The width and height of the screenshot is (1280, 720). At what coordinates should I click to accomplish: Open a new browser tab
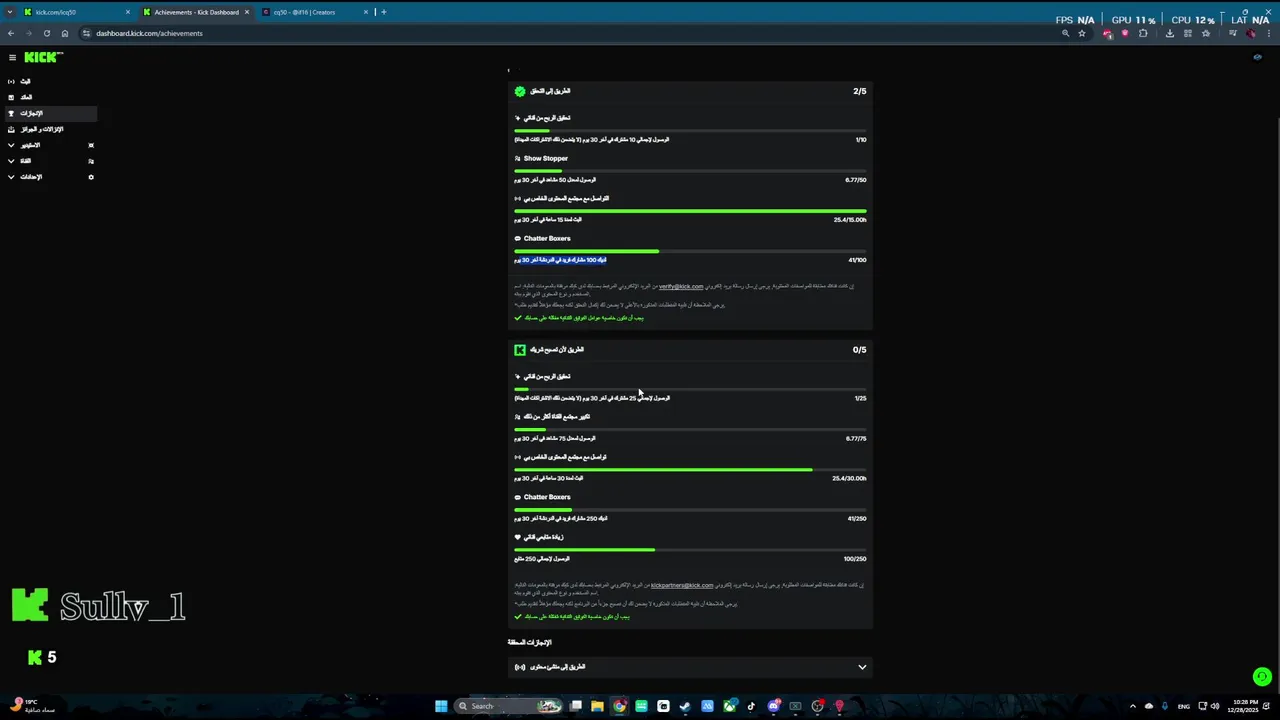[384, 12]
